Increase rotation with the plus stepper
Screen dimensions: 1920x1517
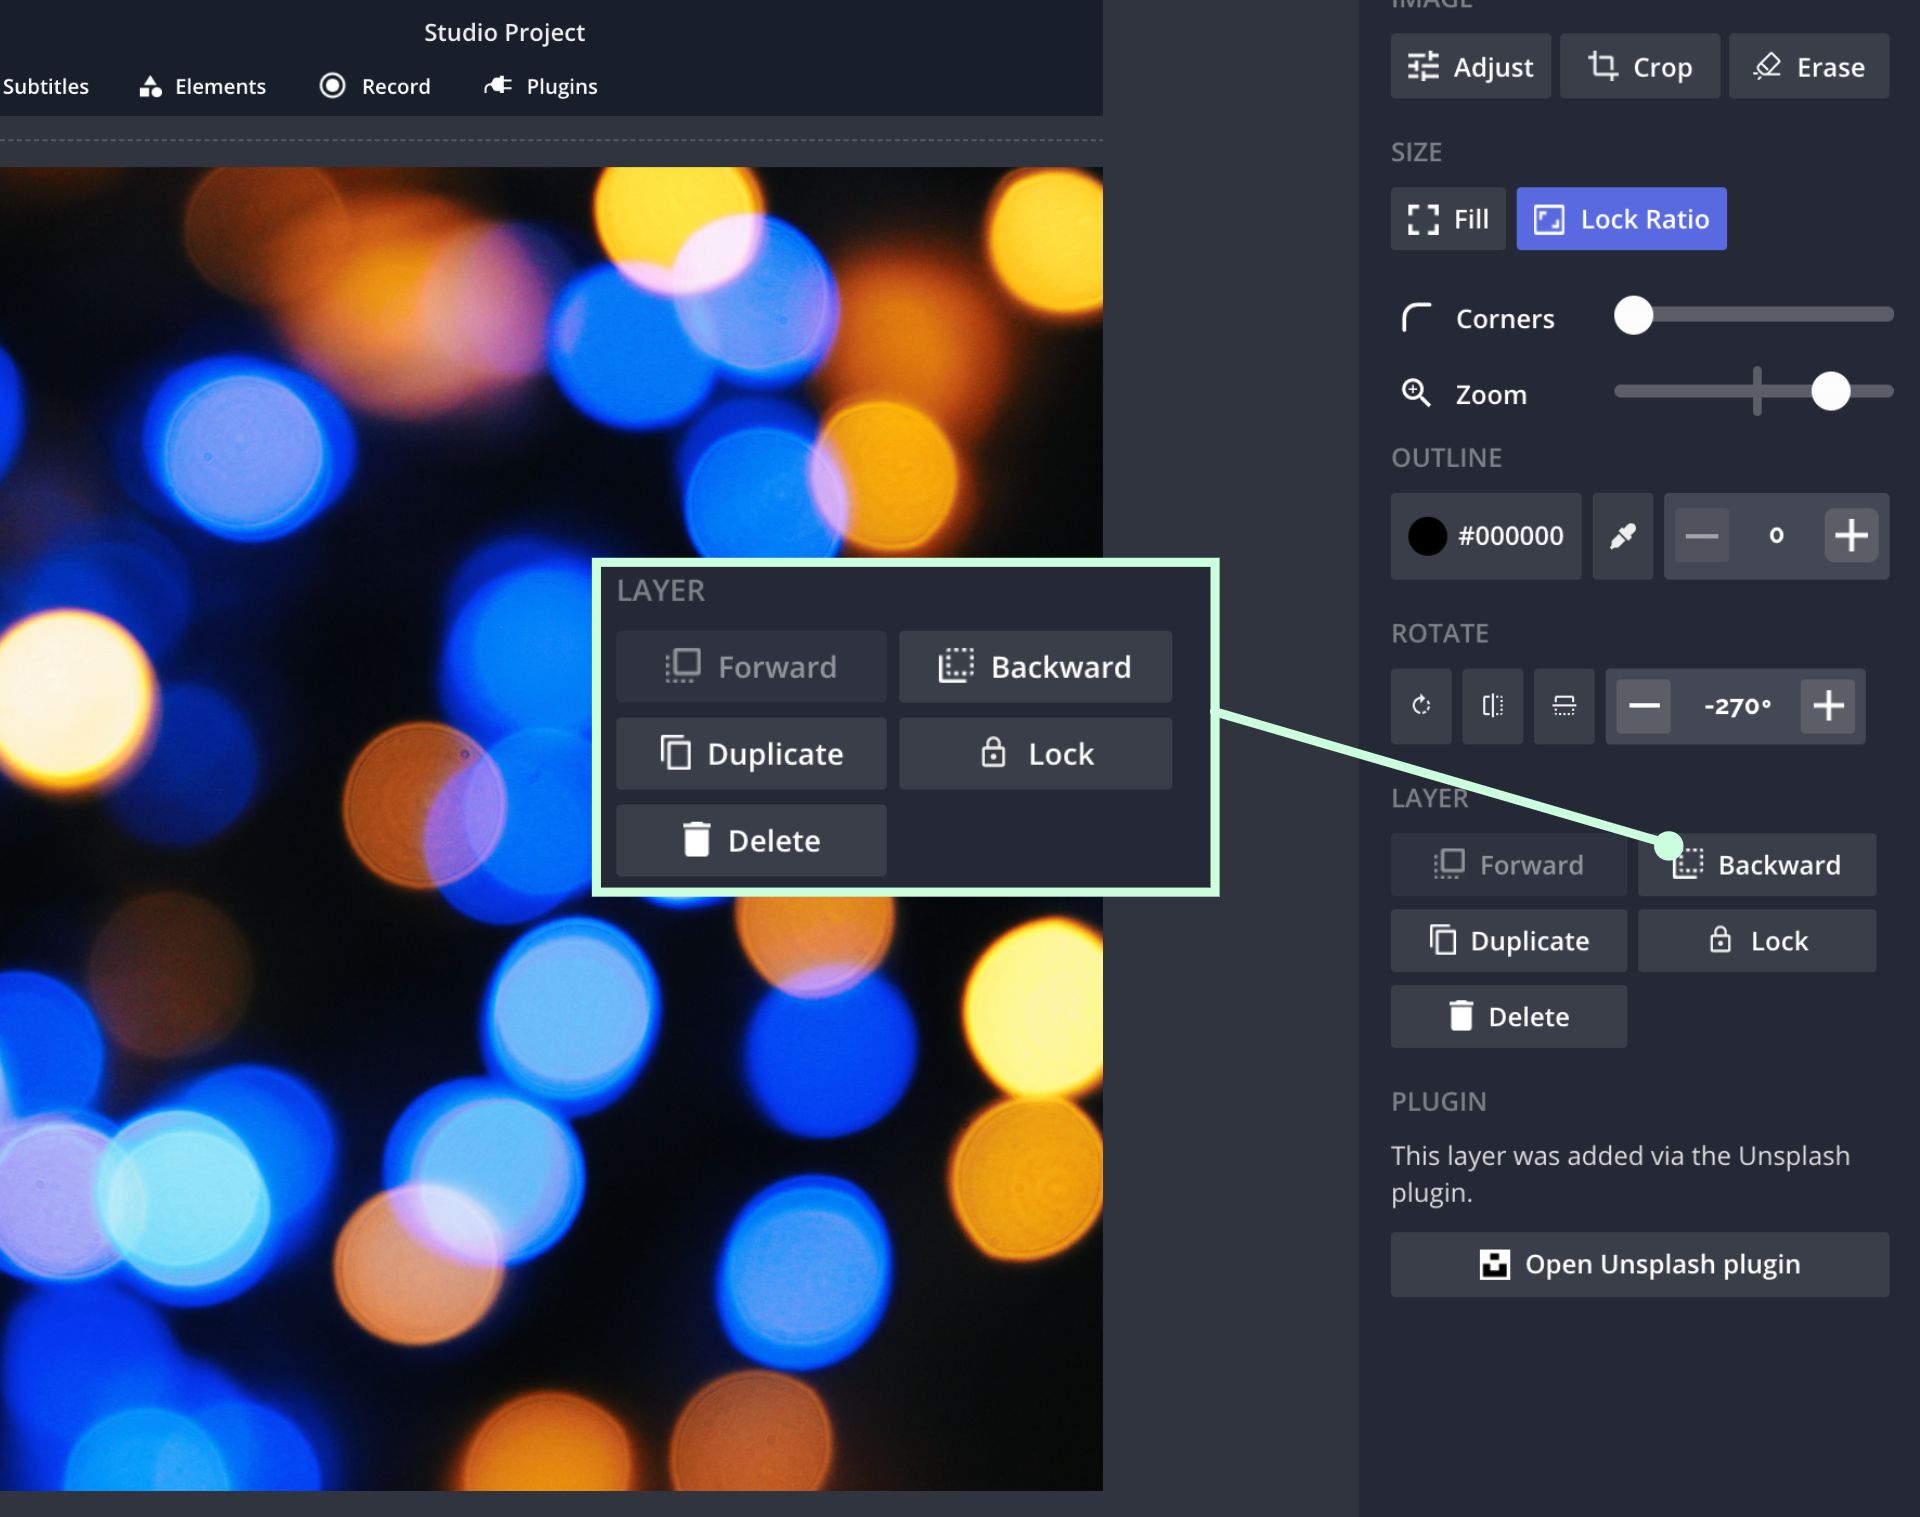click(x=1828, y=707)
